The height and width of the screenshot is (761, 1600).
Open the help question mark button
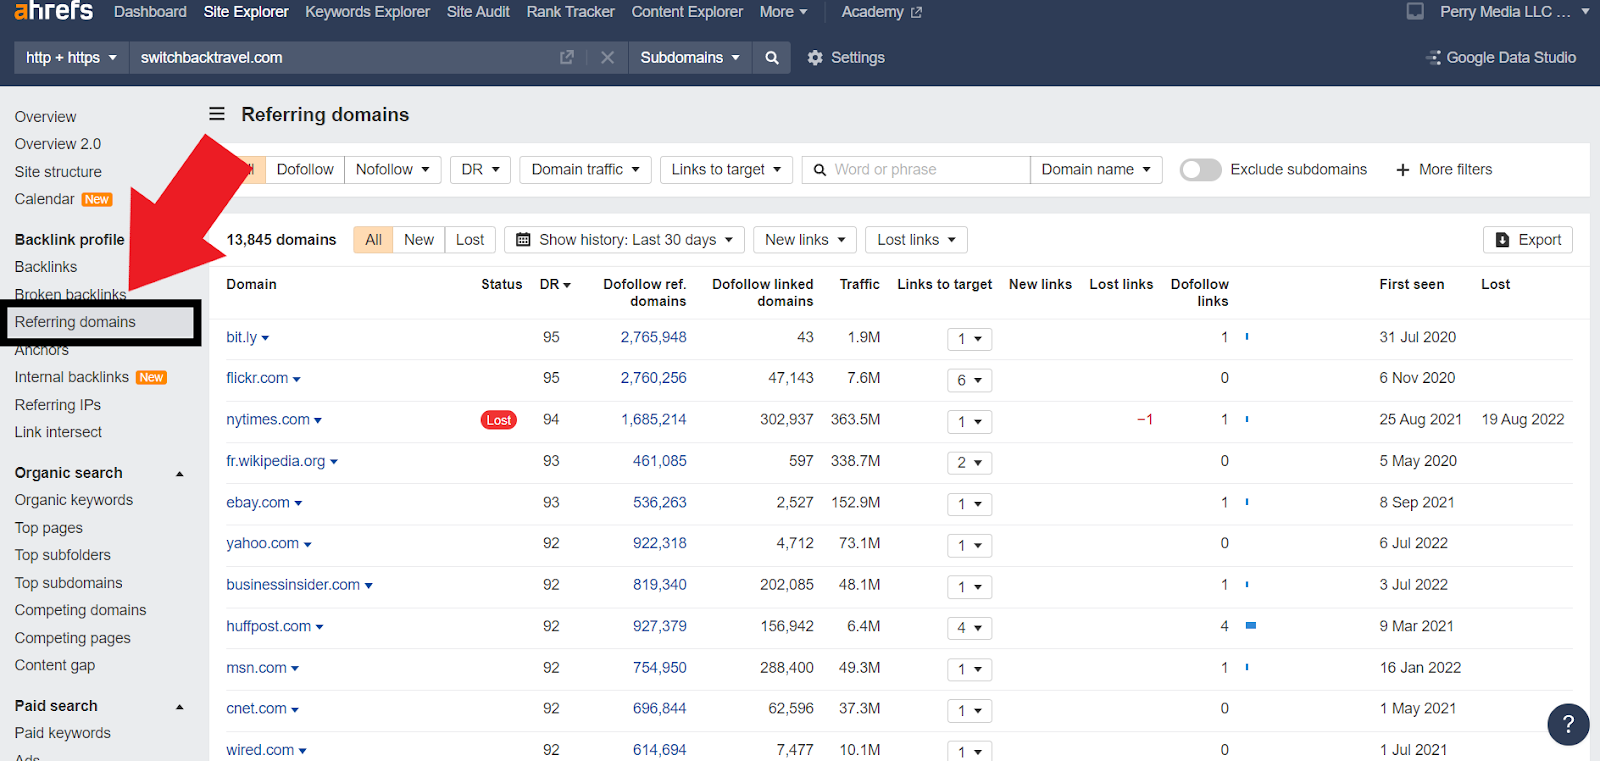point(1568,724)
